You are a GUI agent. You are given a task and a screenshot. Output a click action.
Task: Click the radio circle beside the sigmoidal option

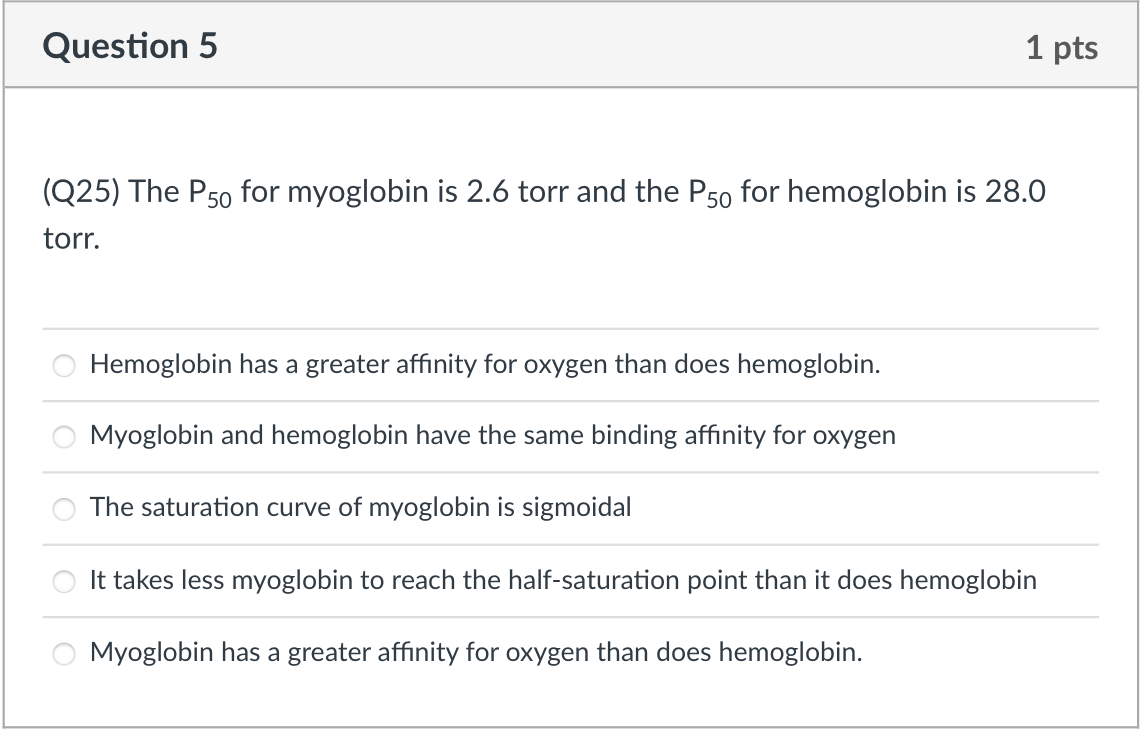64,508
